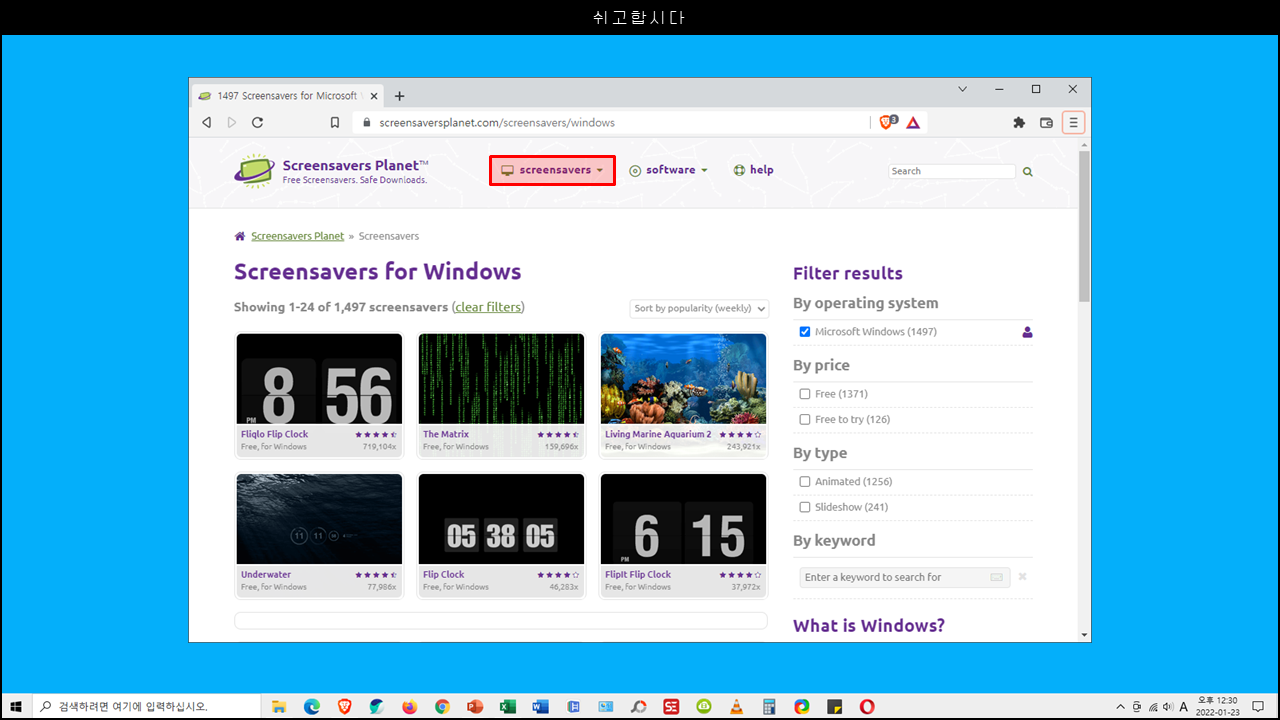Open the Brave Wallet icon
Image resolution: width=1280 pixels, height=720 pixels.
point(1046,122)
